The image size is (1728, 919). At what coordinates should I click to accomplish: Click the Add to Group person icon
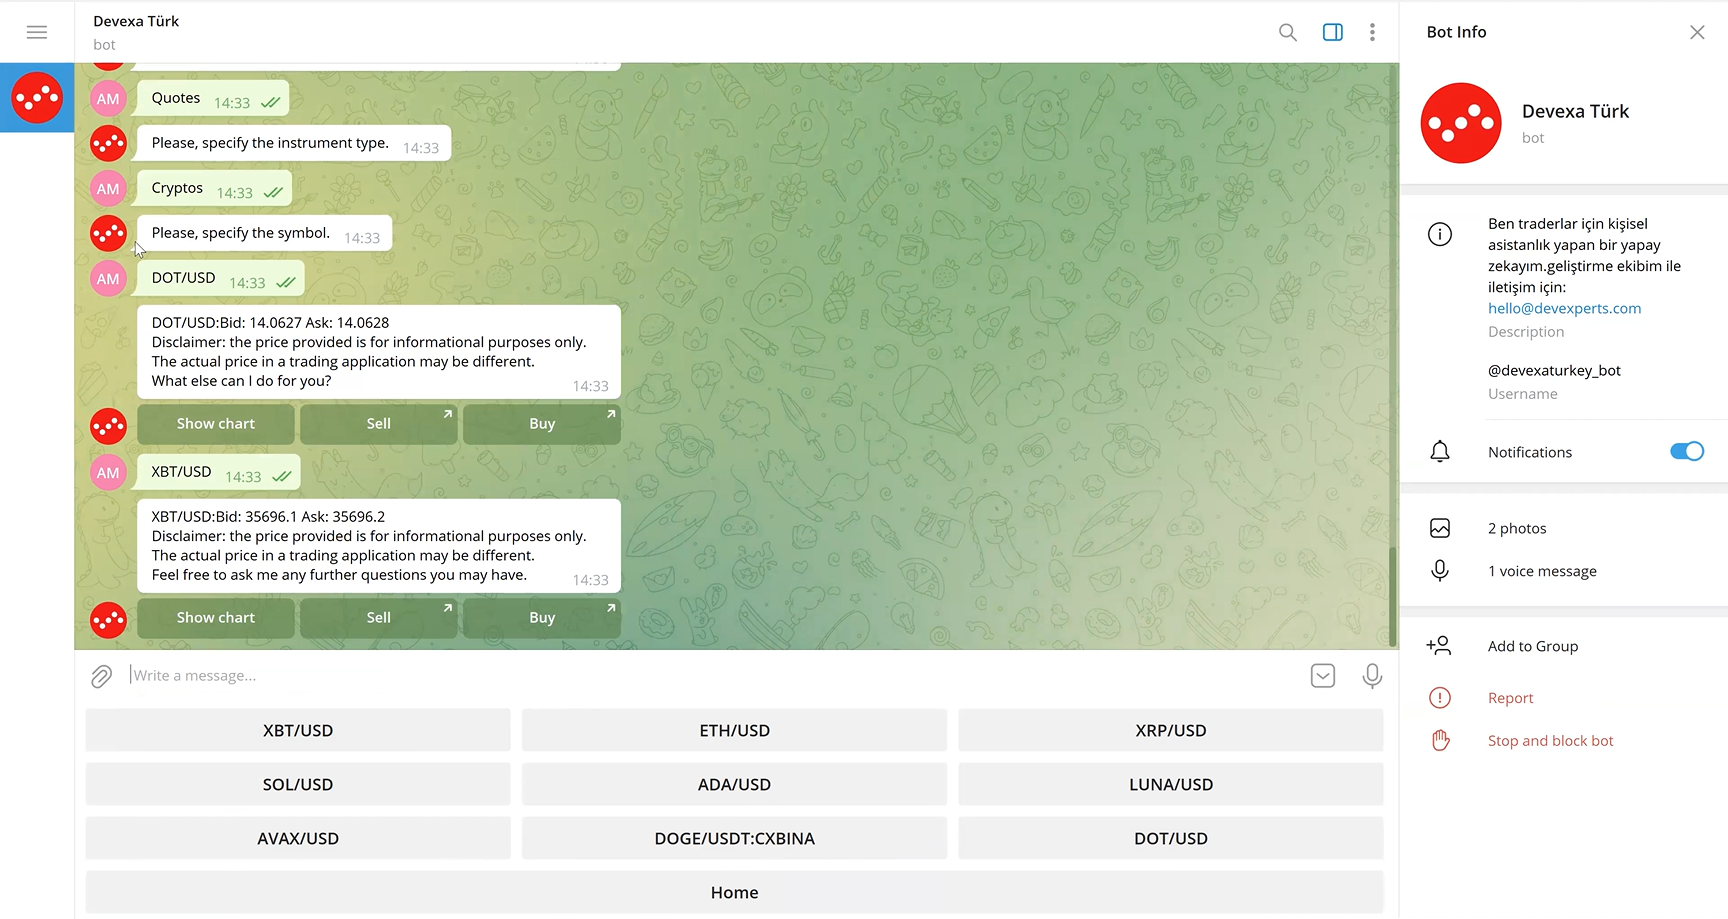[1439, 646]
